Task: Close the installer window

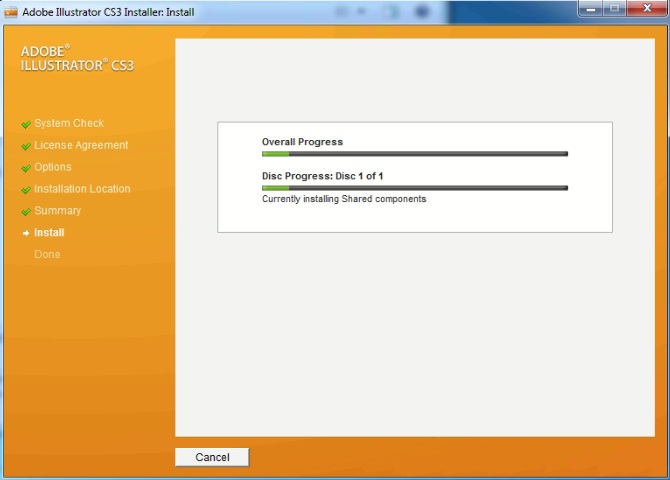Action: pos(647,8)
